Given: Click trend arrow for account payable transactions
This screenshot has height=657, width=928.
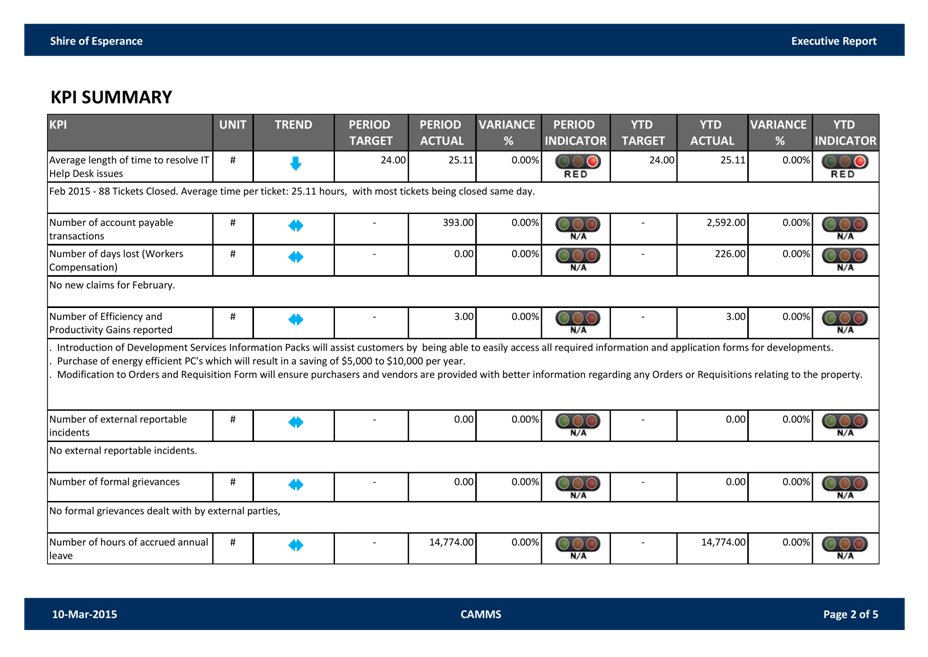Looking at the screenshot, I should tap(294, 226).
